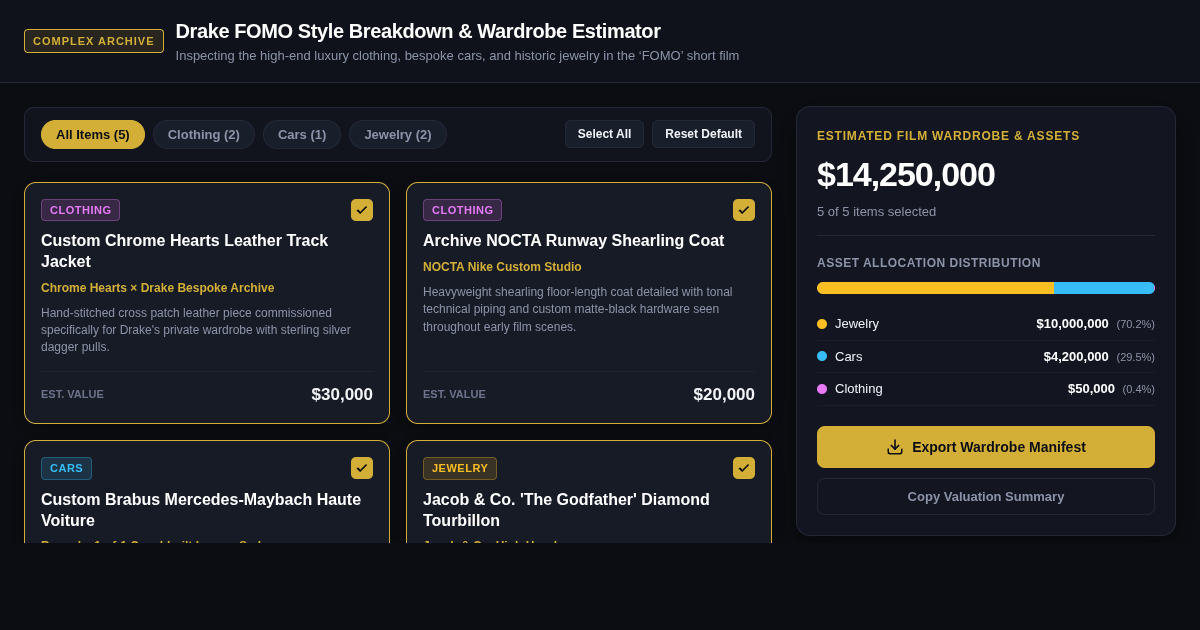Click the heavyweight shearling coat description

point(578,309)
